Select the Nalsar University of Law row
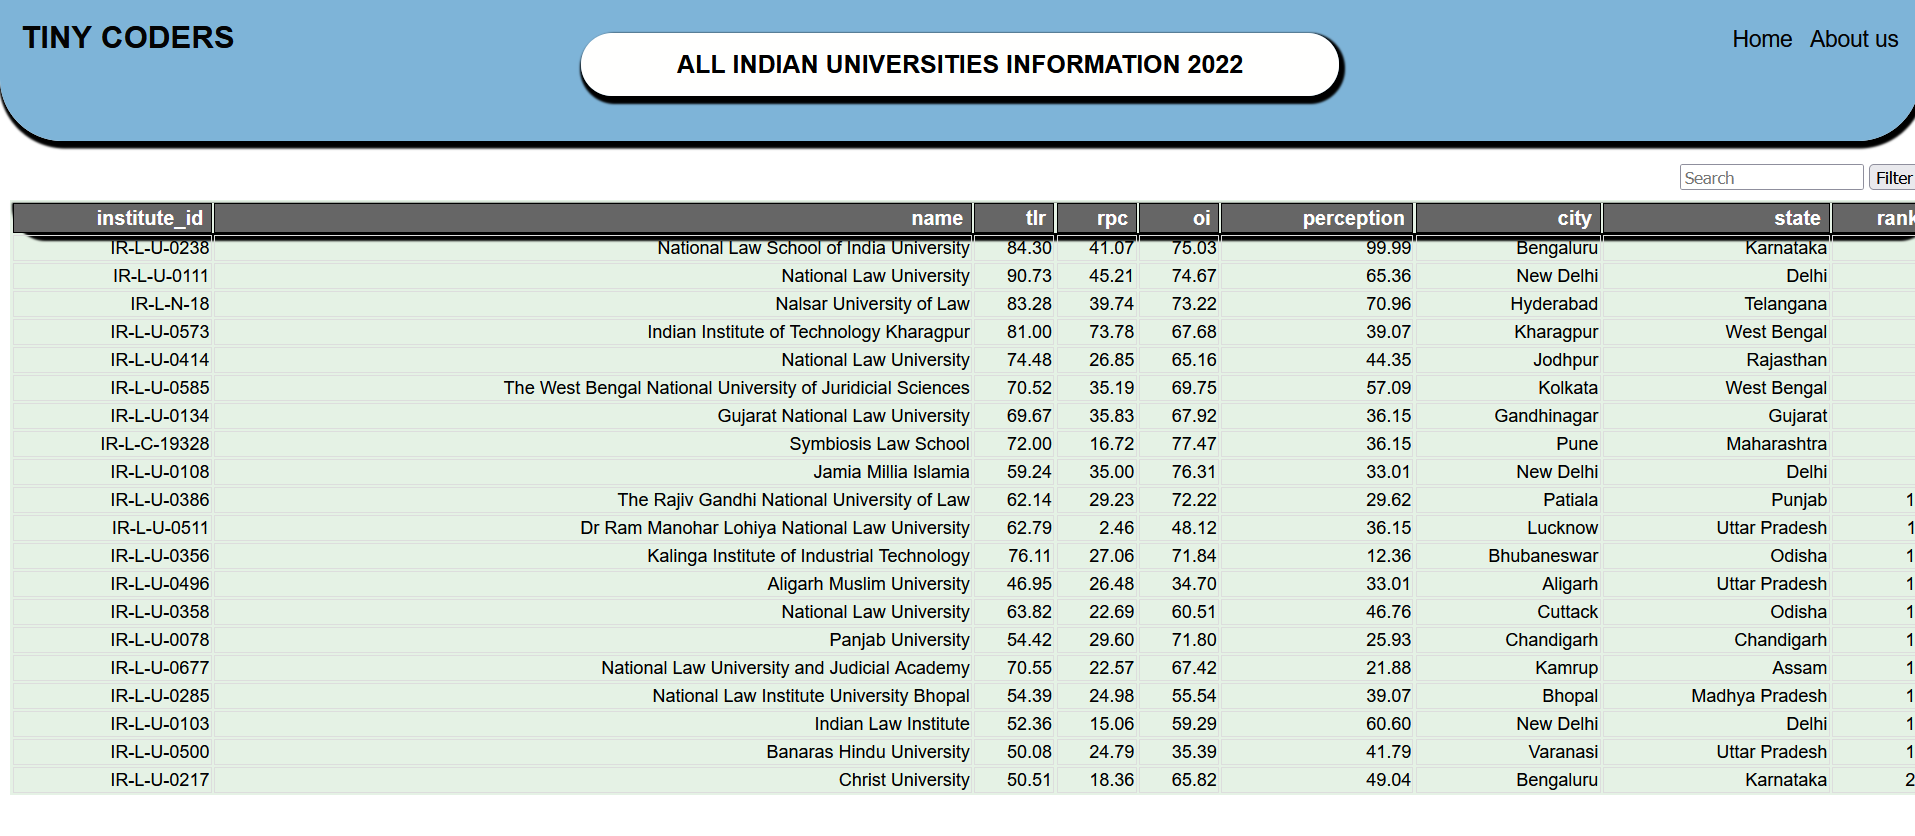Viewport: 1915px width, 836px height. (963, 304)
